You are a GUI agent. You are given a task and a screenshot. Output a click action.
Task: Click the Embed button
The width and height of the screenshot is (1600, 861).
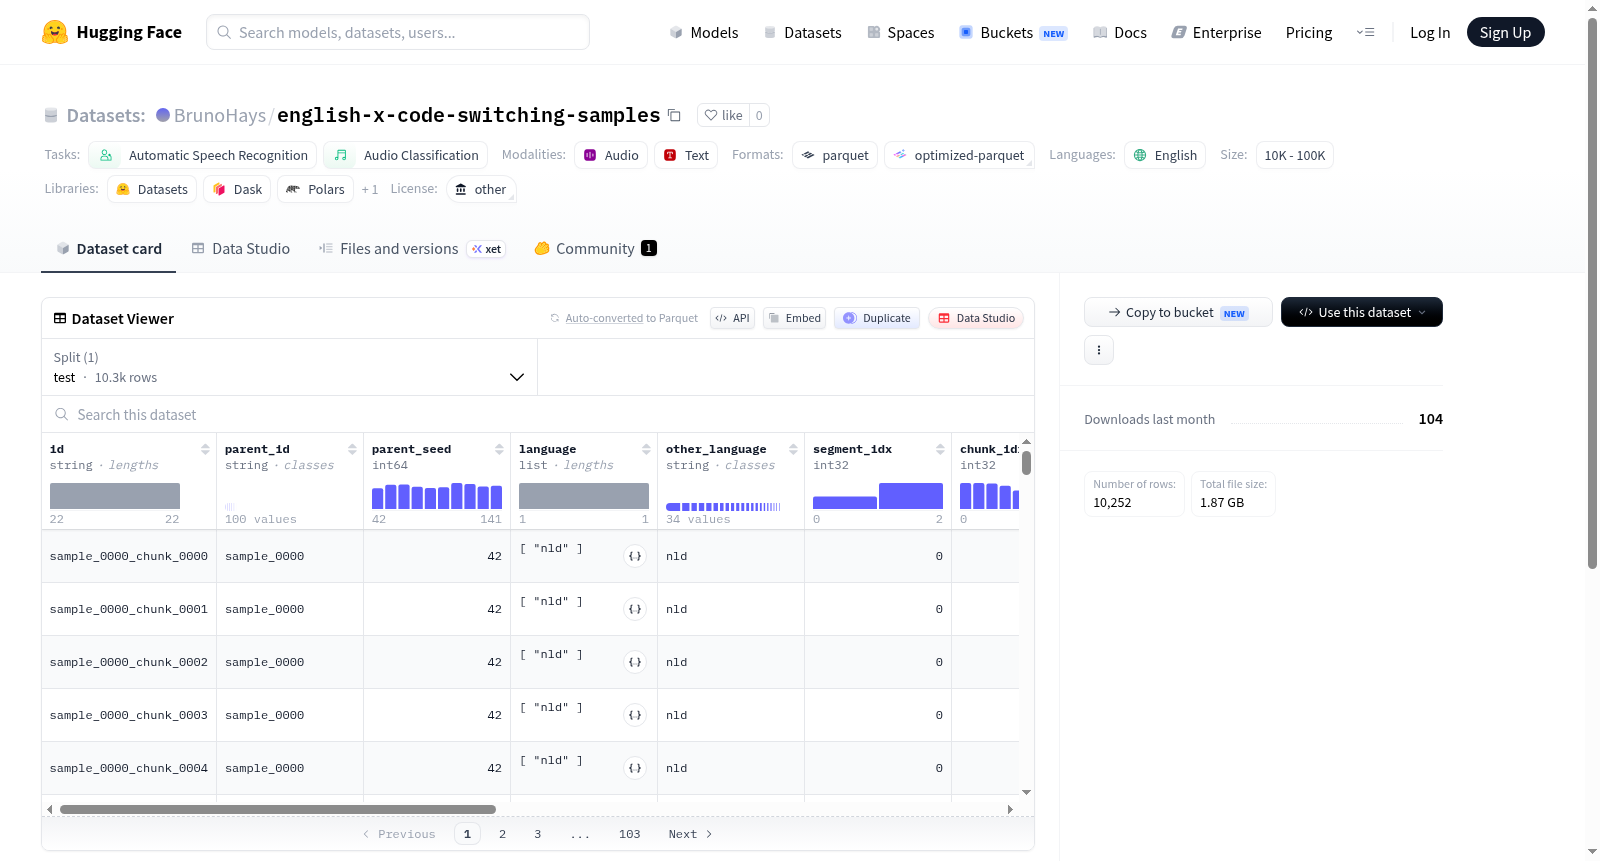794,318
